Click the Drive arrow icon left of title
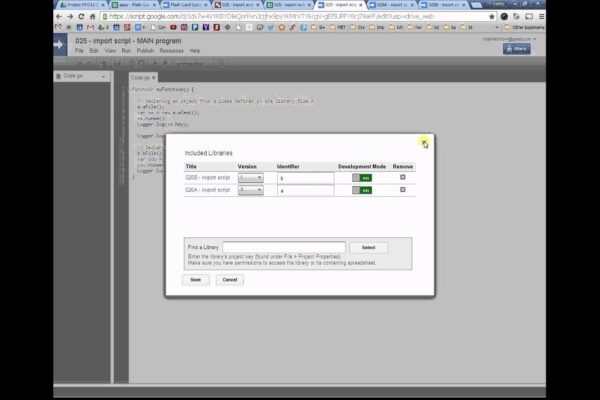Image resolution: width=600 pixels, height=400 pixels. click(x=59, y=45)
